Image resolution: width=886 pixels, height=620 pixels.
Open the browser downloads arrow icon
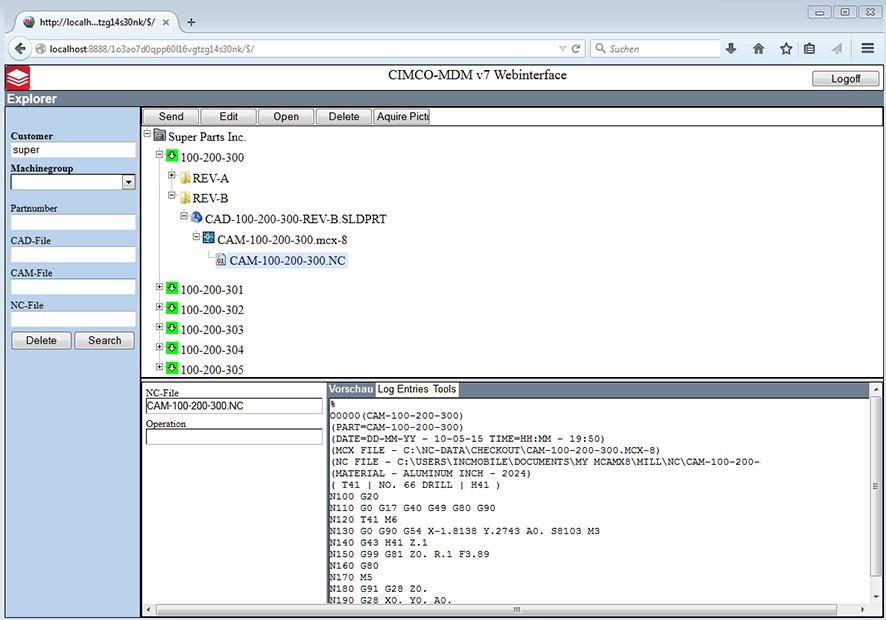click(x=731, y=49)
